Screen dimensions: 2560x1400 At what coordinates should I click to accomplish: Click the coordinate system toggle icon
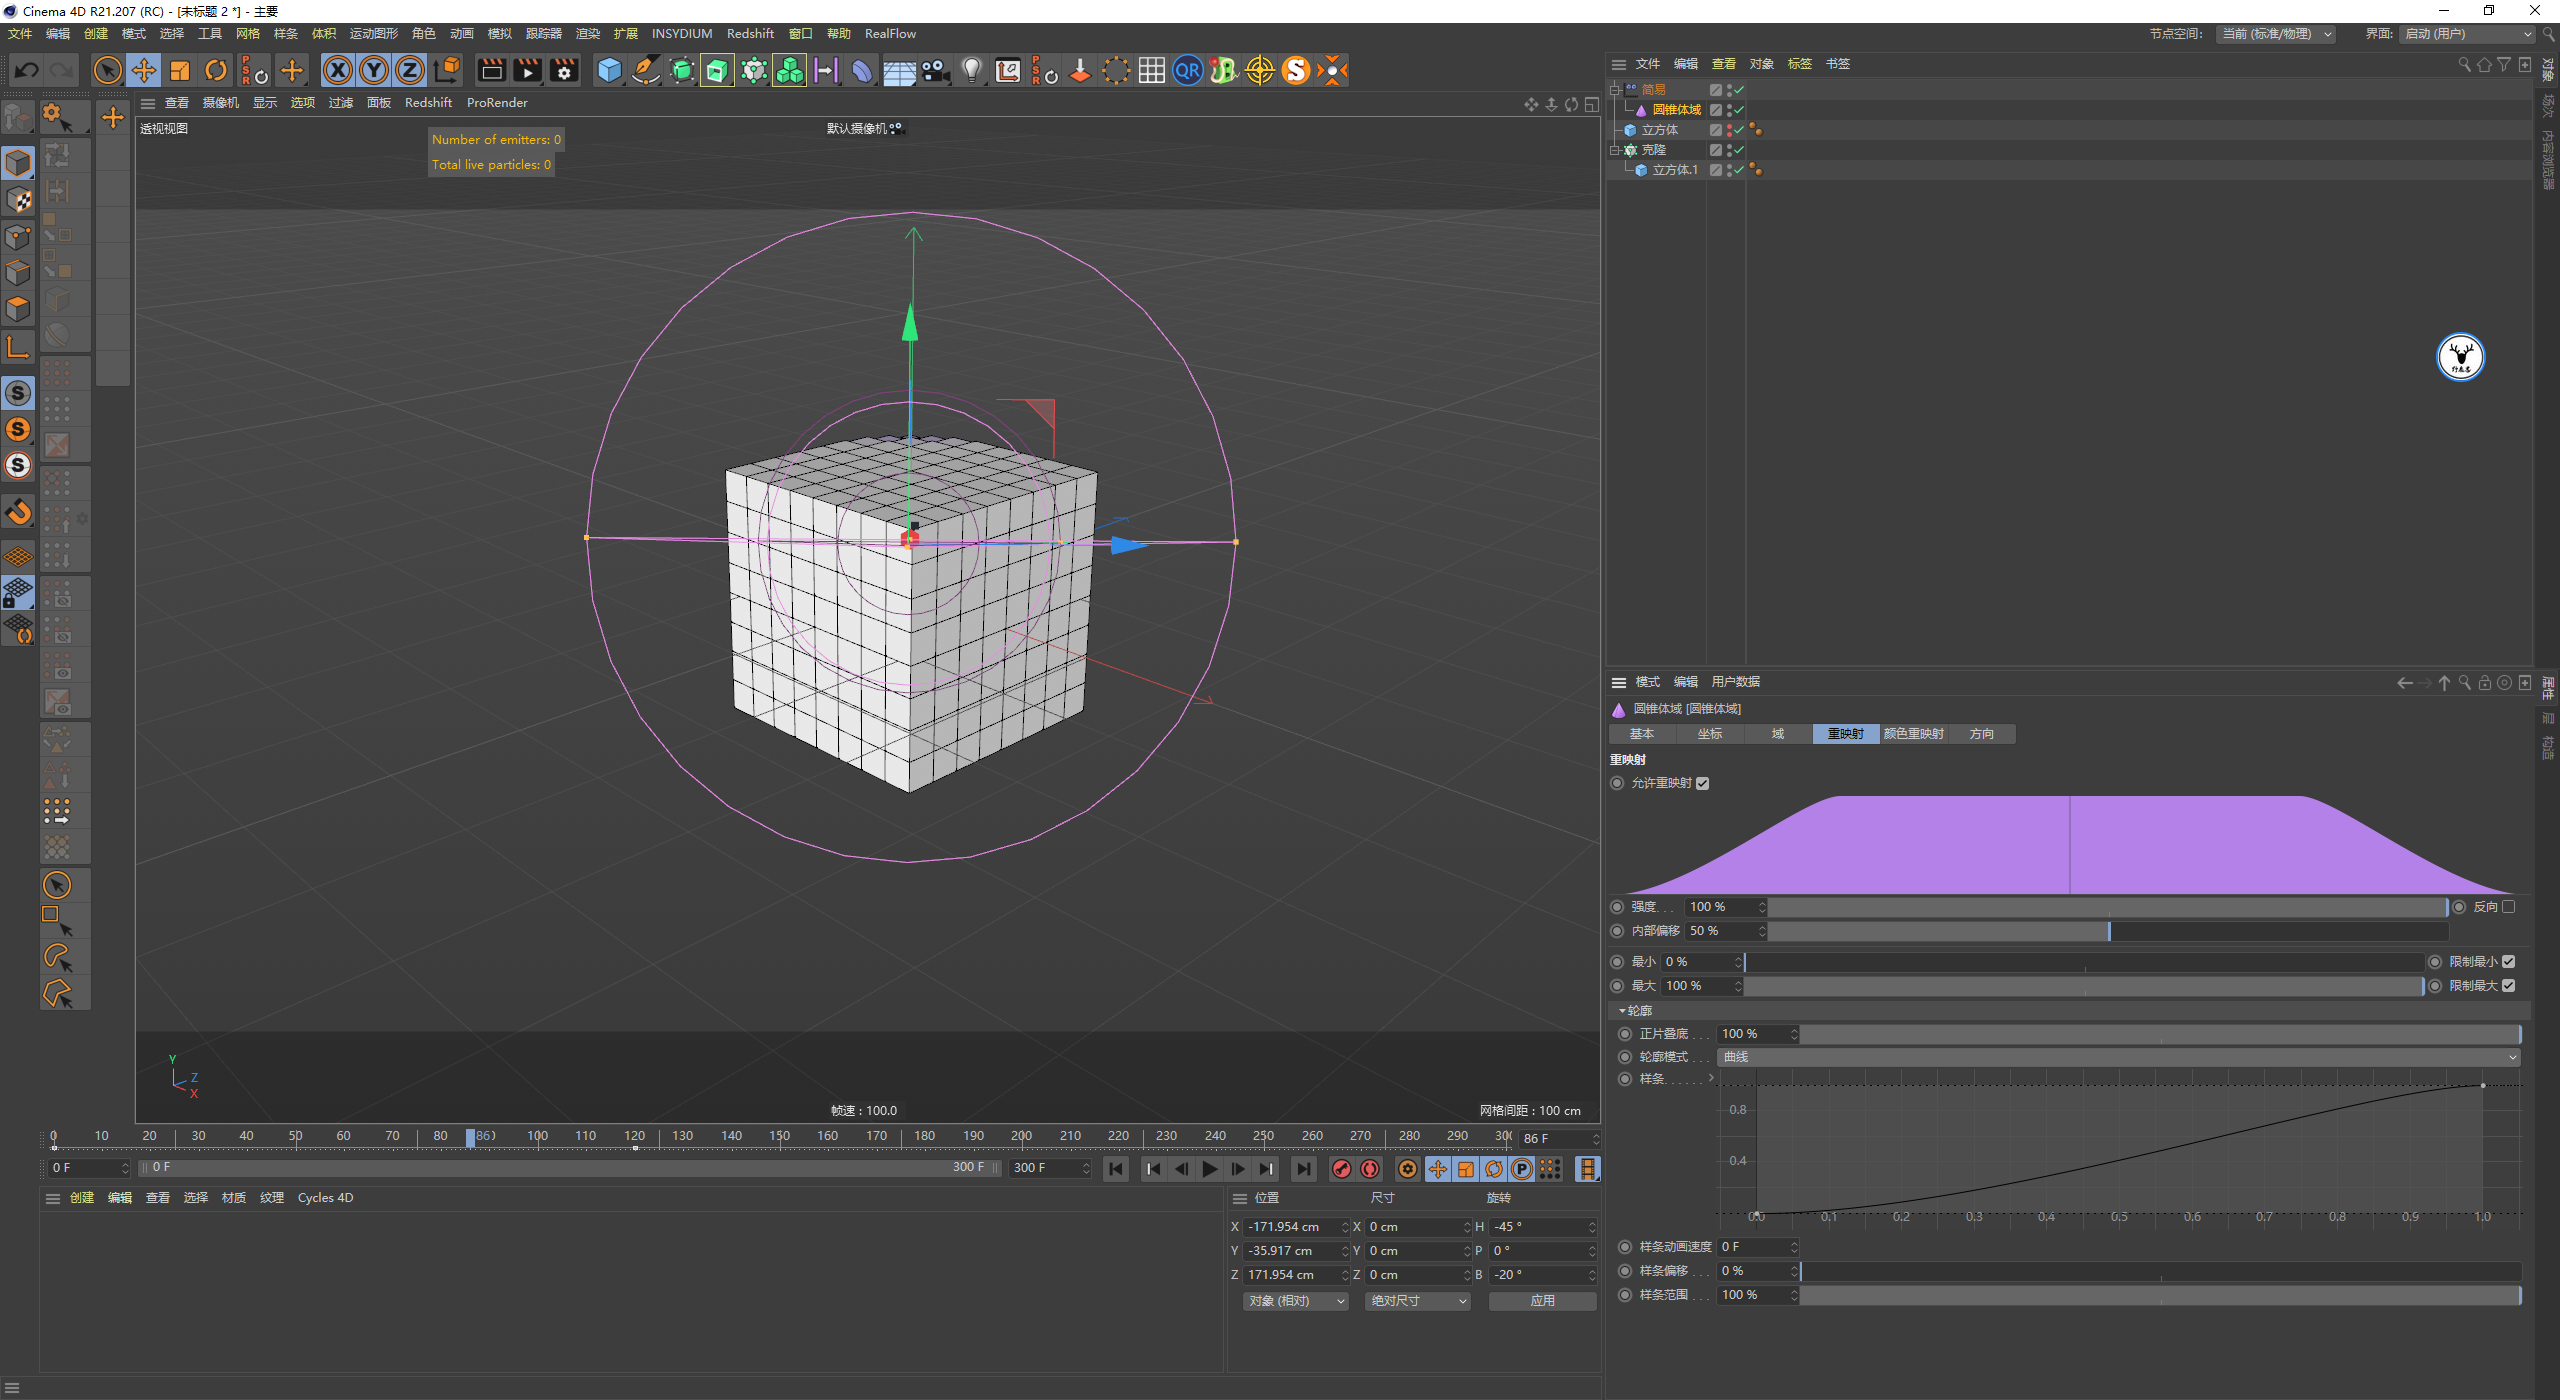click(447, 70)
